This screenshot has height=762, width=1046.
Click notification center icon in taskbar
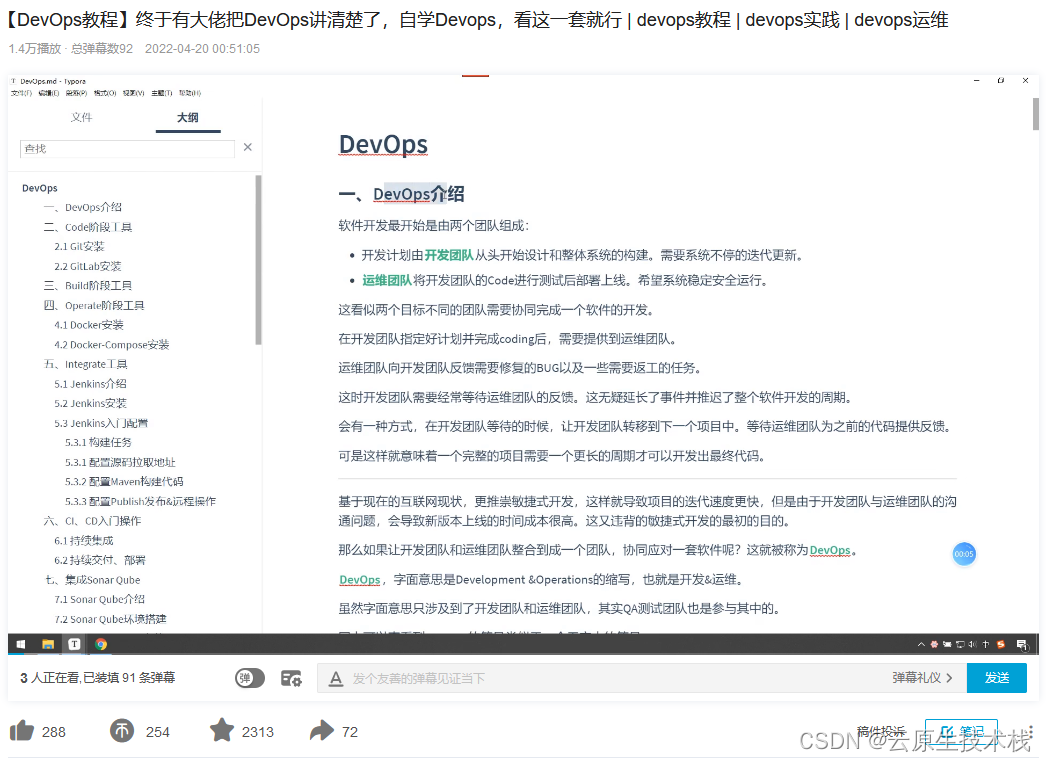point(1021,645)
